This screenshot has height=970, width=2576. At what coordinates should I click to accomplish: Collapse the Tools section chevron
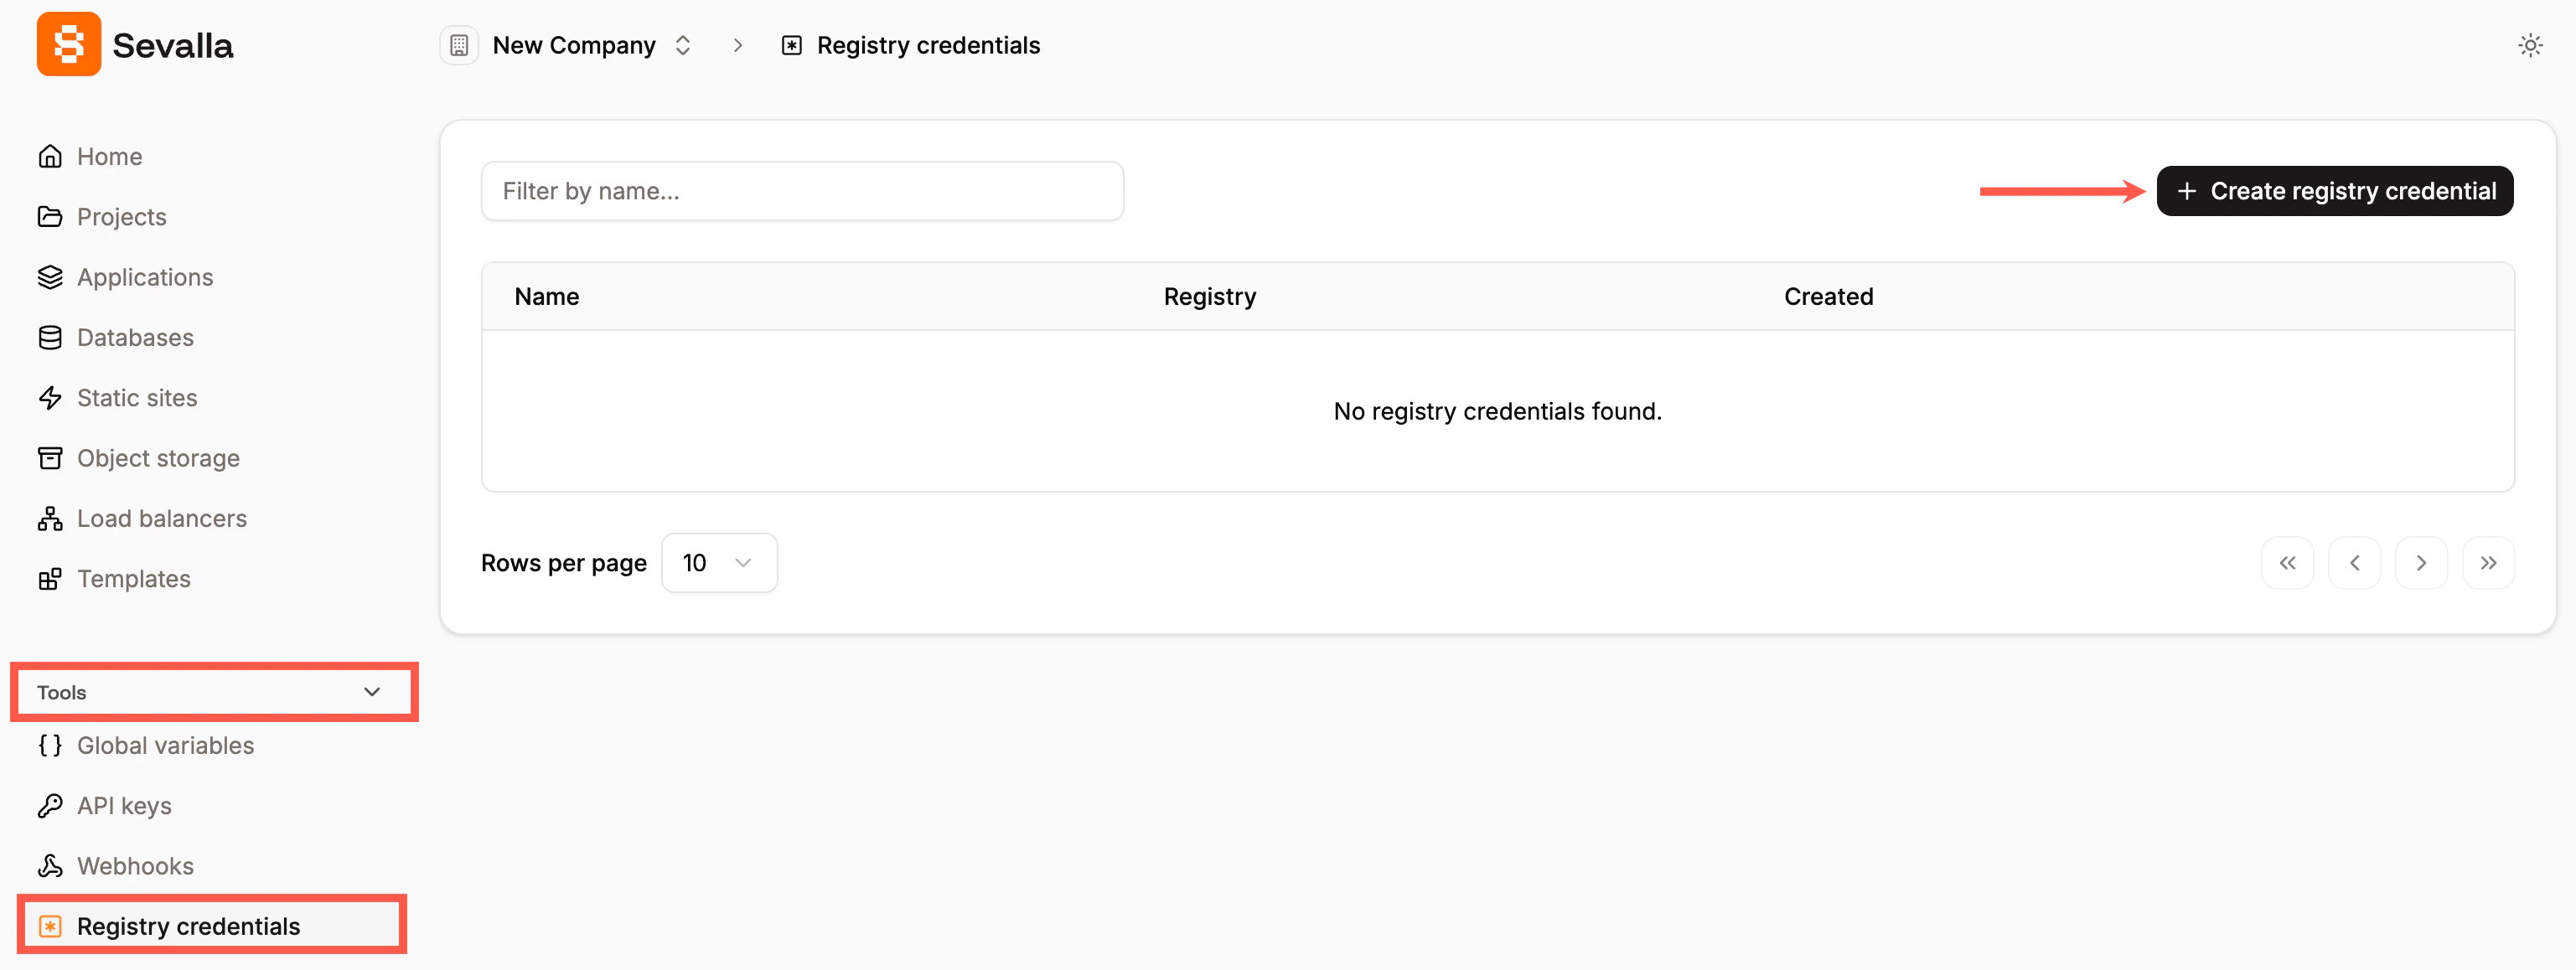371,691
